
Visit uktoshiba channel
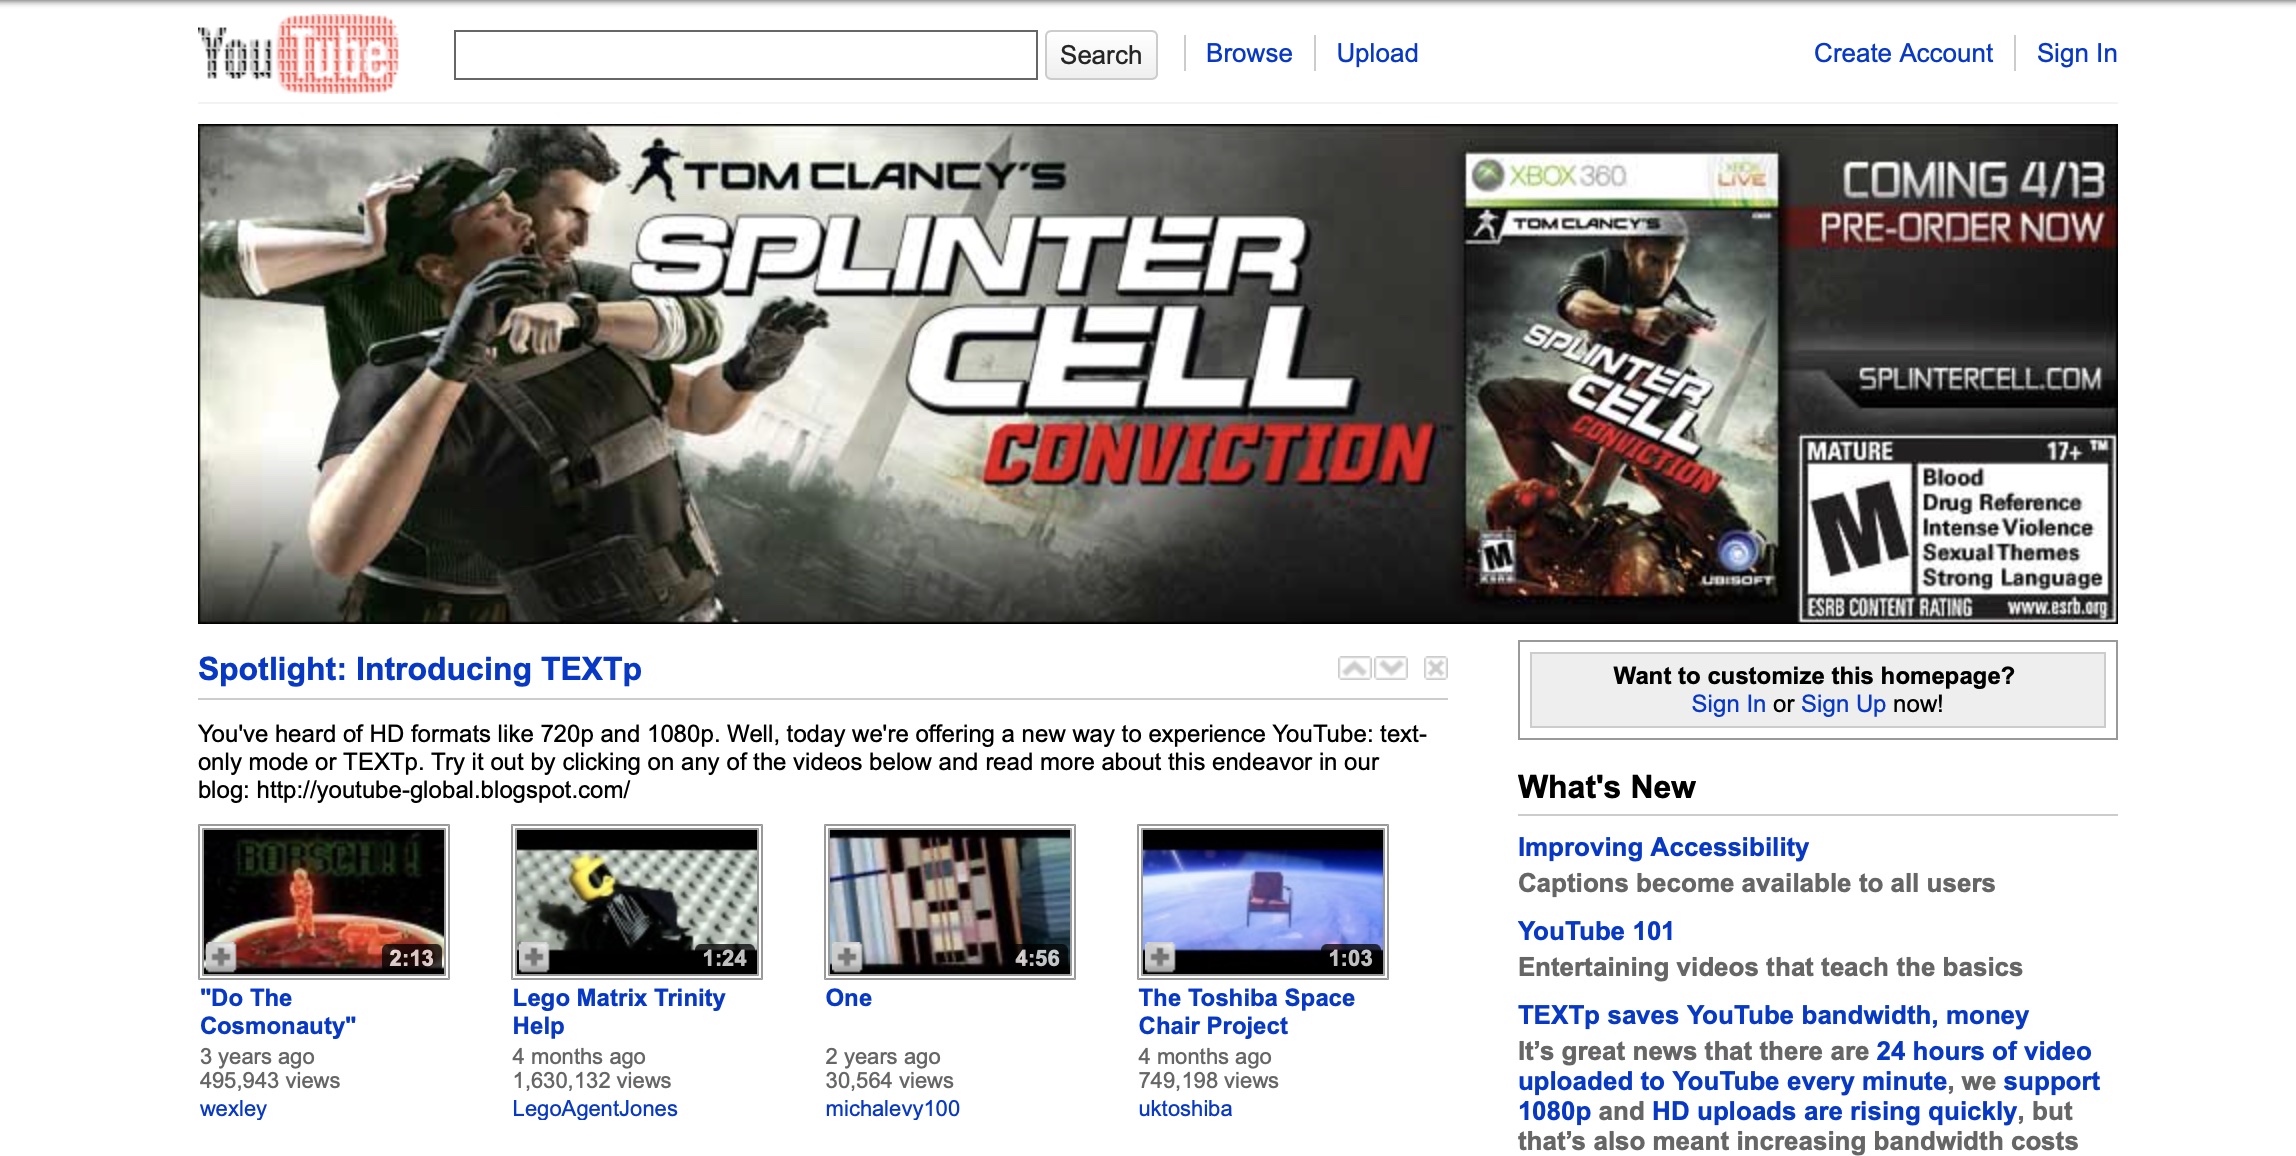(x=1185, y=1108)
